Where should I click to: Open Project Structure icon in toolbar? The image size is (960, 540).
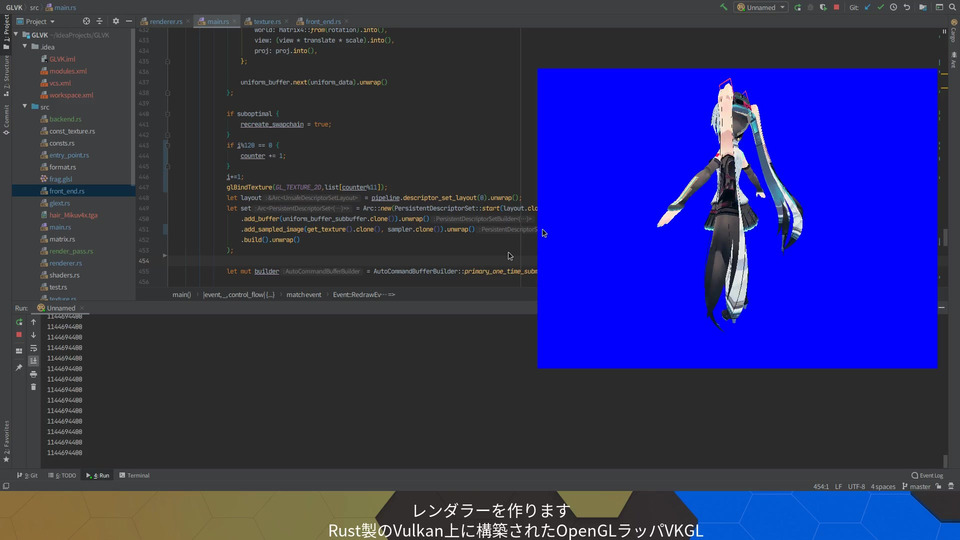pyautogui.click(x=923, y=7)
